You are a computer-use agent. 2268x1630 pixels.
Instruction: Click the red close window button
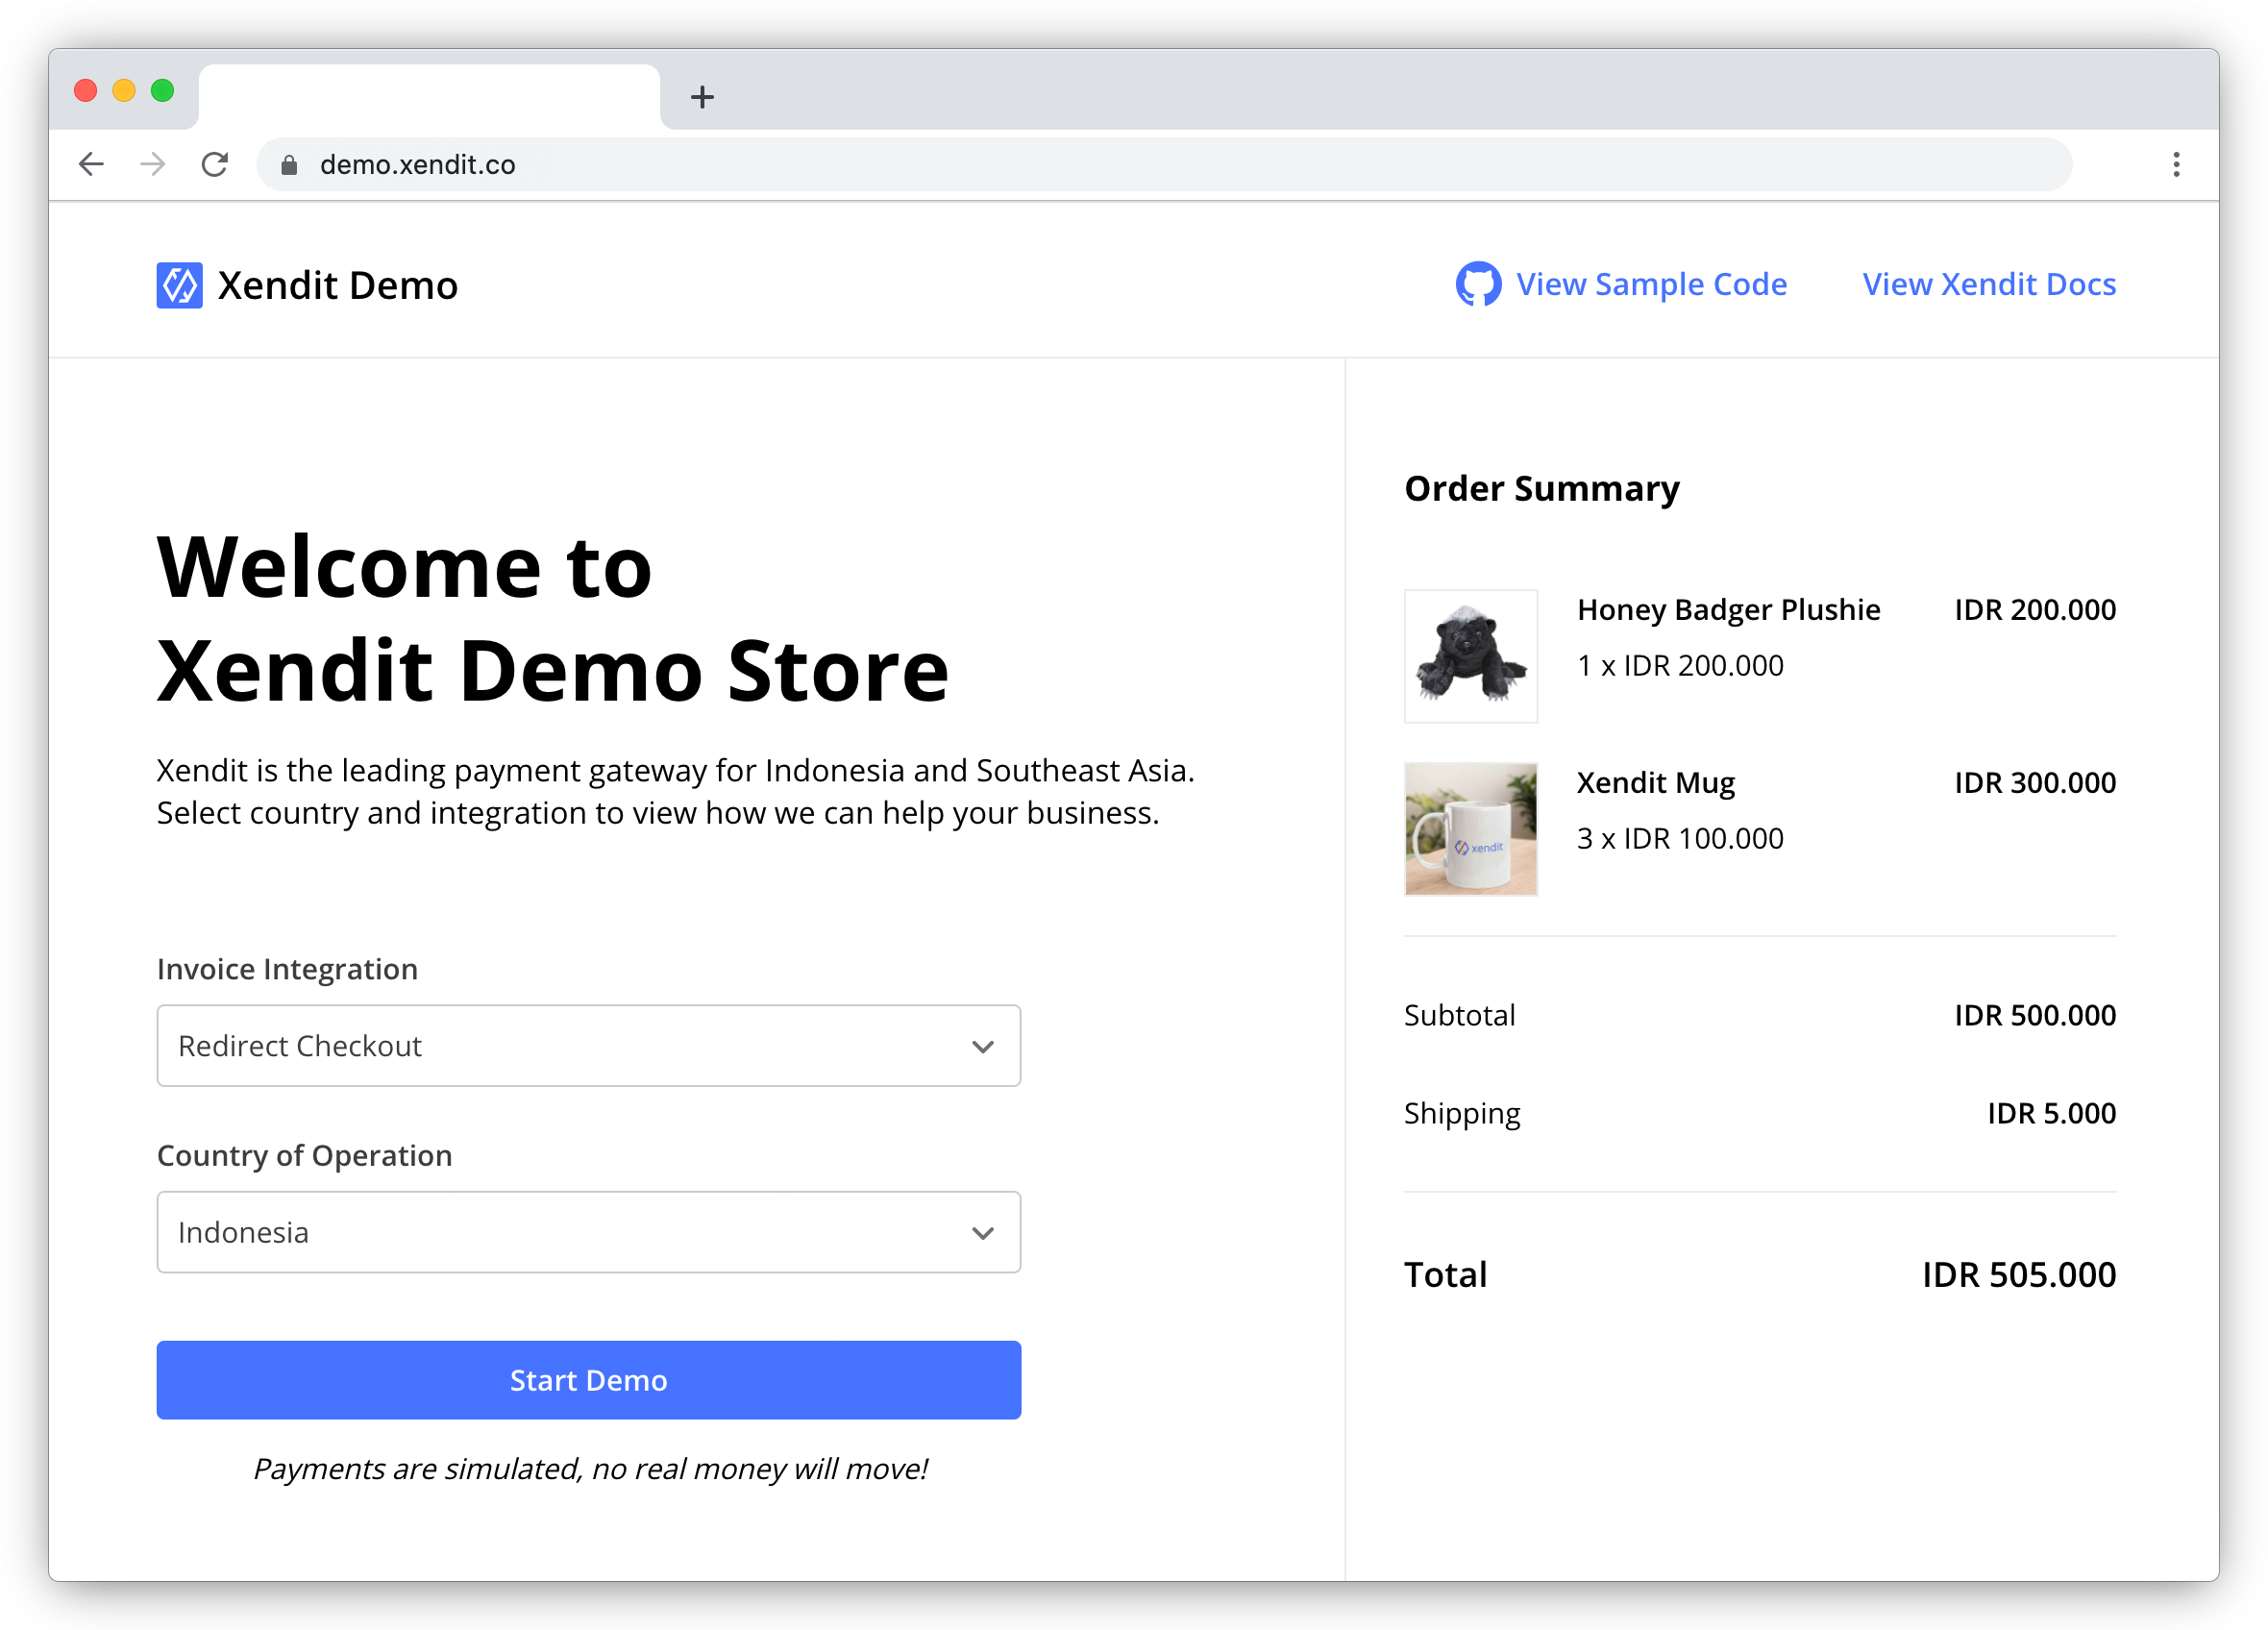(86, 91)
